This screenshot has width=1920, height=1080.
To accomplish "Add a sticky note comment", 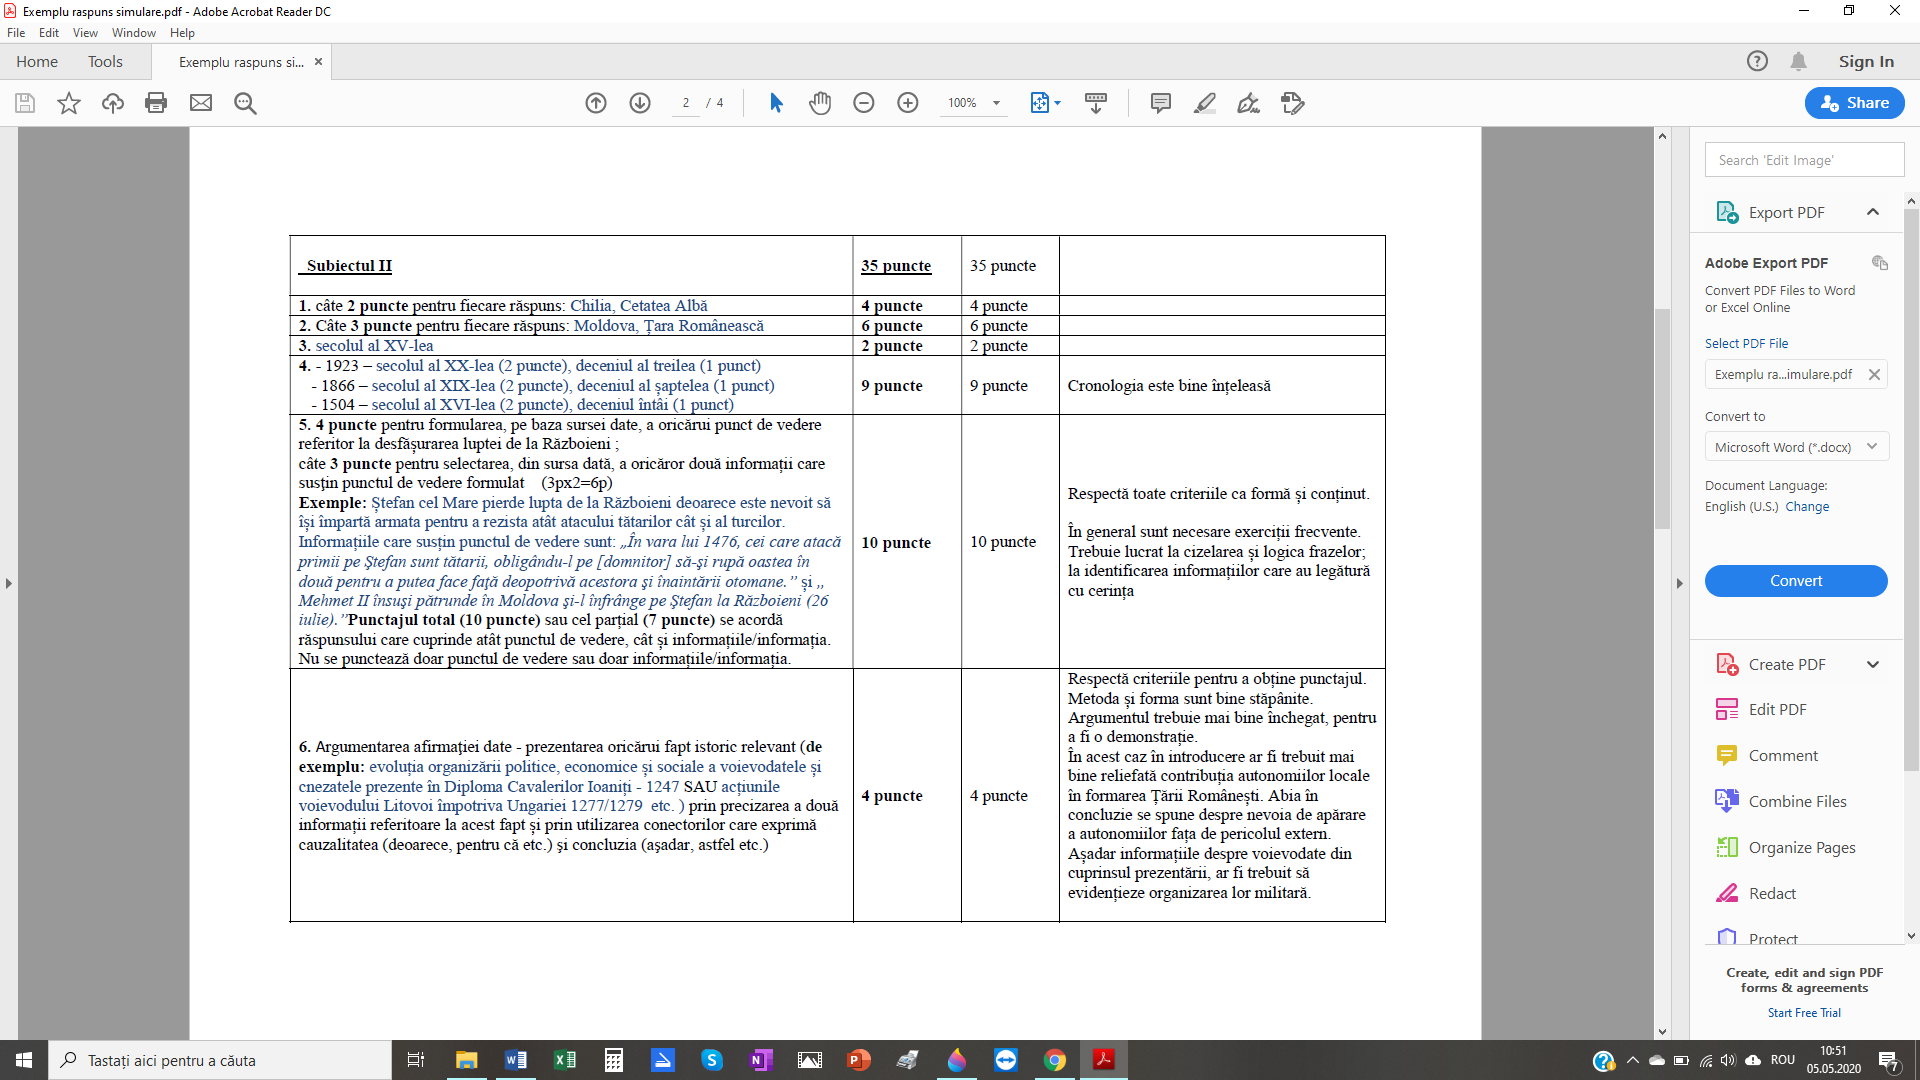I will pyautogui.click(x=1161, y=103).
